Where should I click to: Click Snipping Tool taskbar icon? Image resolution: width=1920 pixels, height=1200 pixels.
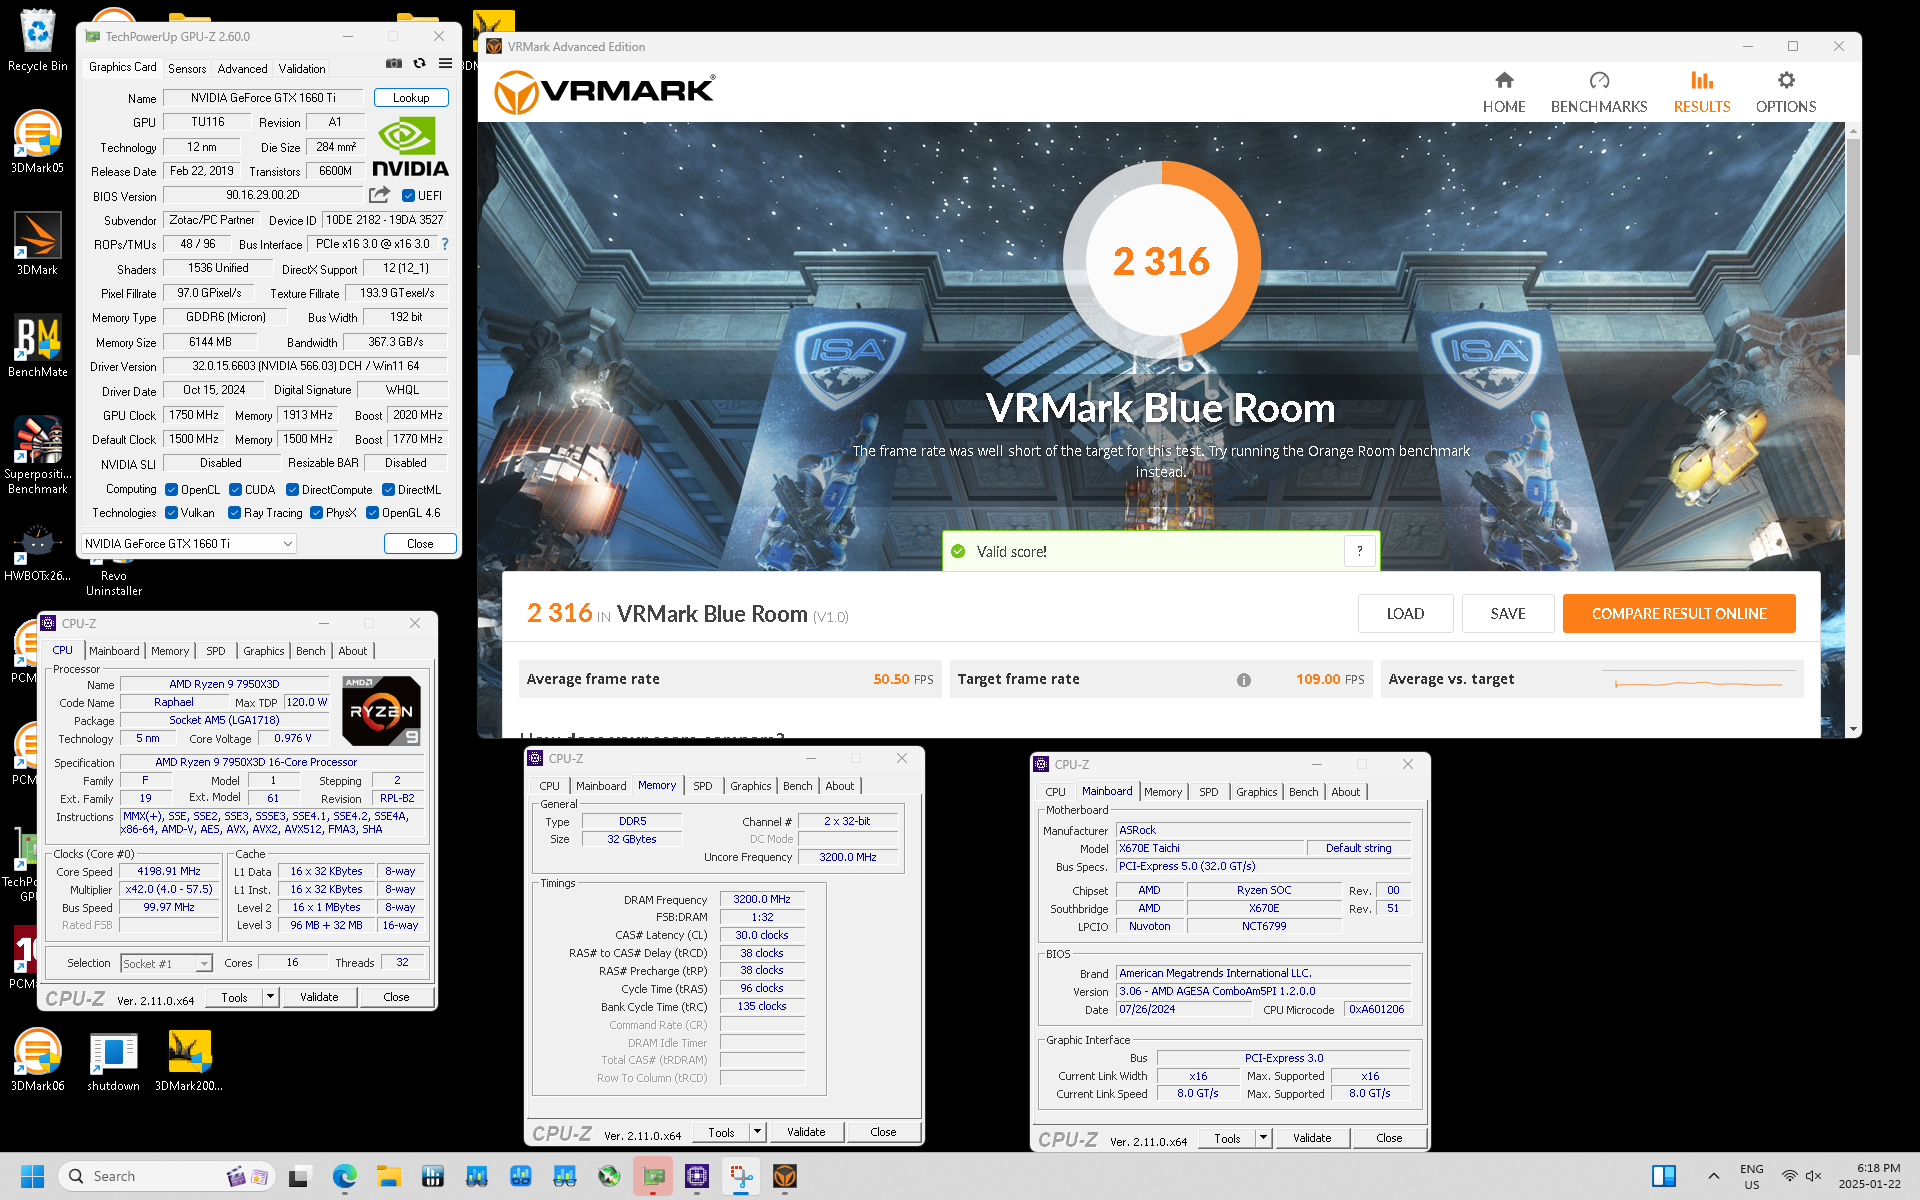pyautogui.click(x=741, y=1176)
